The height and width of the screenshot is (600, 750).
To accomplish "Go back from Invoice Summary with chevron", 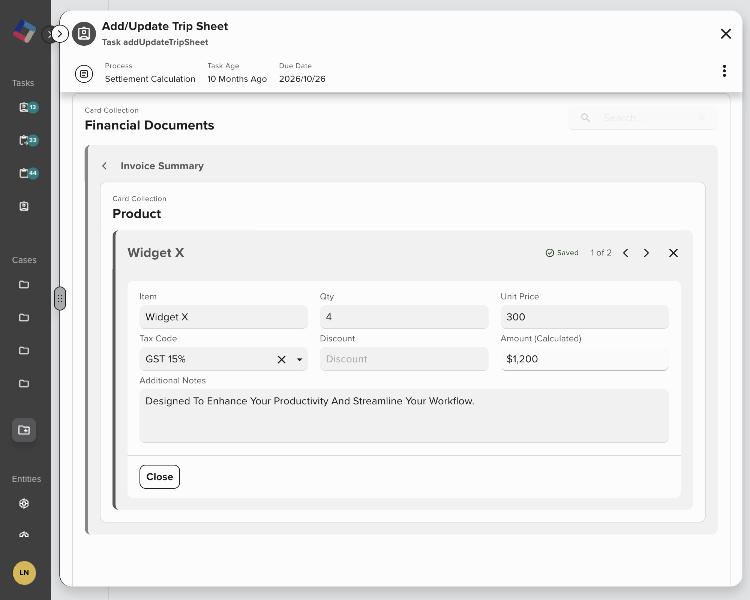I will [x=104, y=166].
